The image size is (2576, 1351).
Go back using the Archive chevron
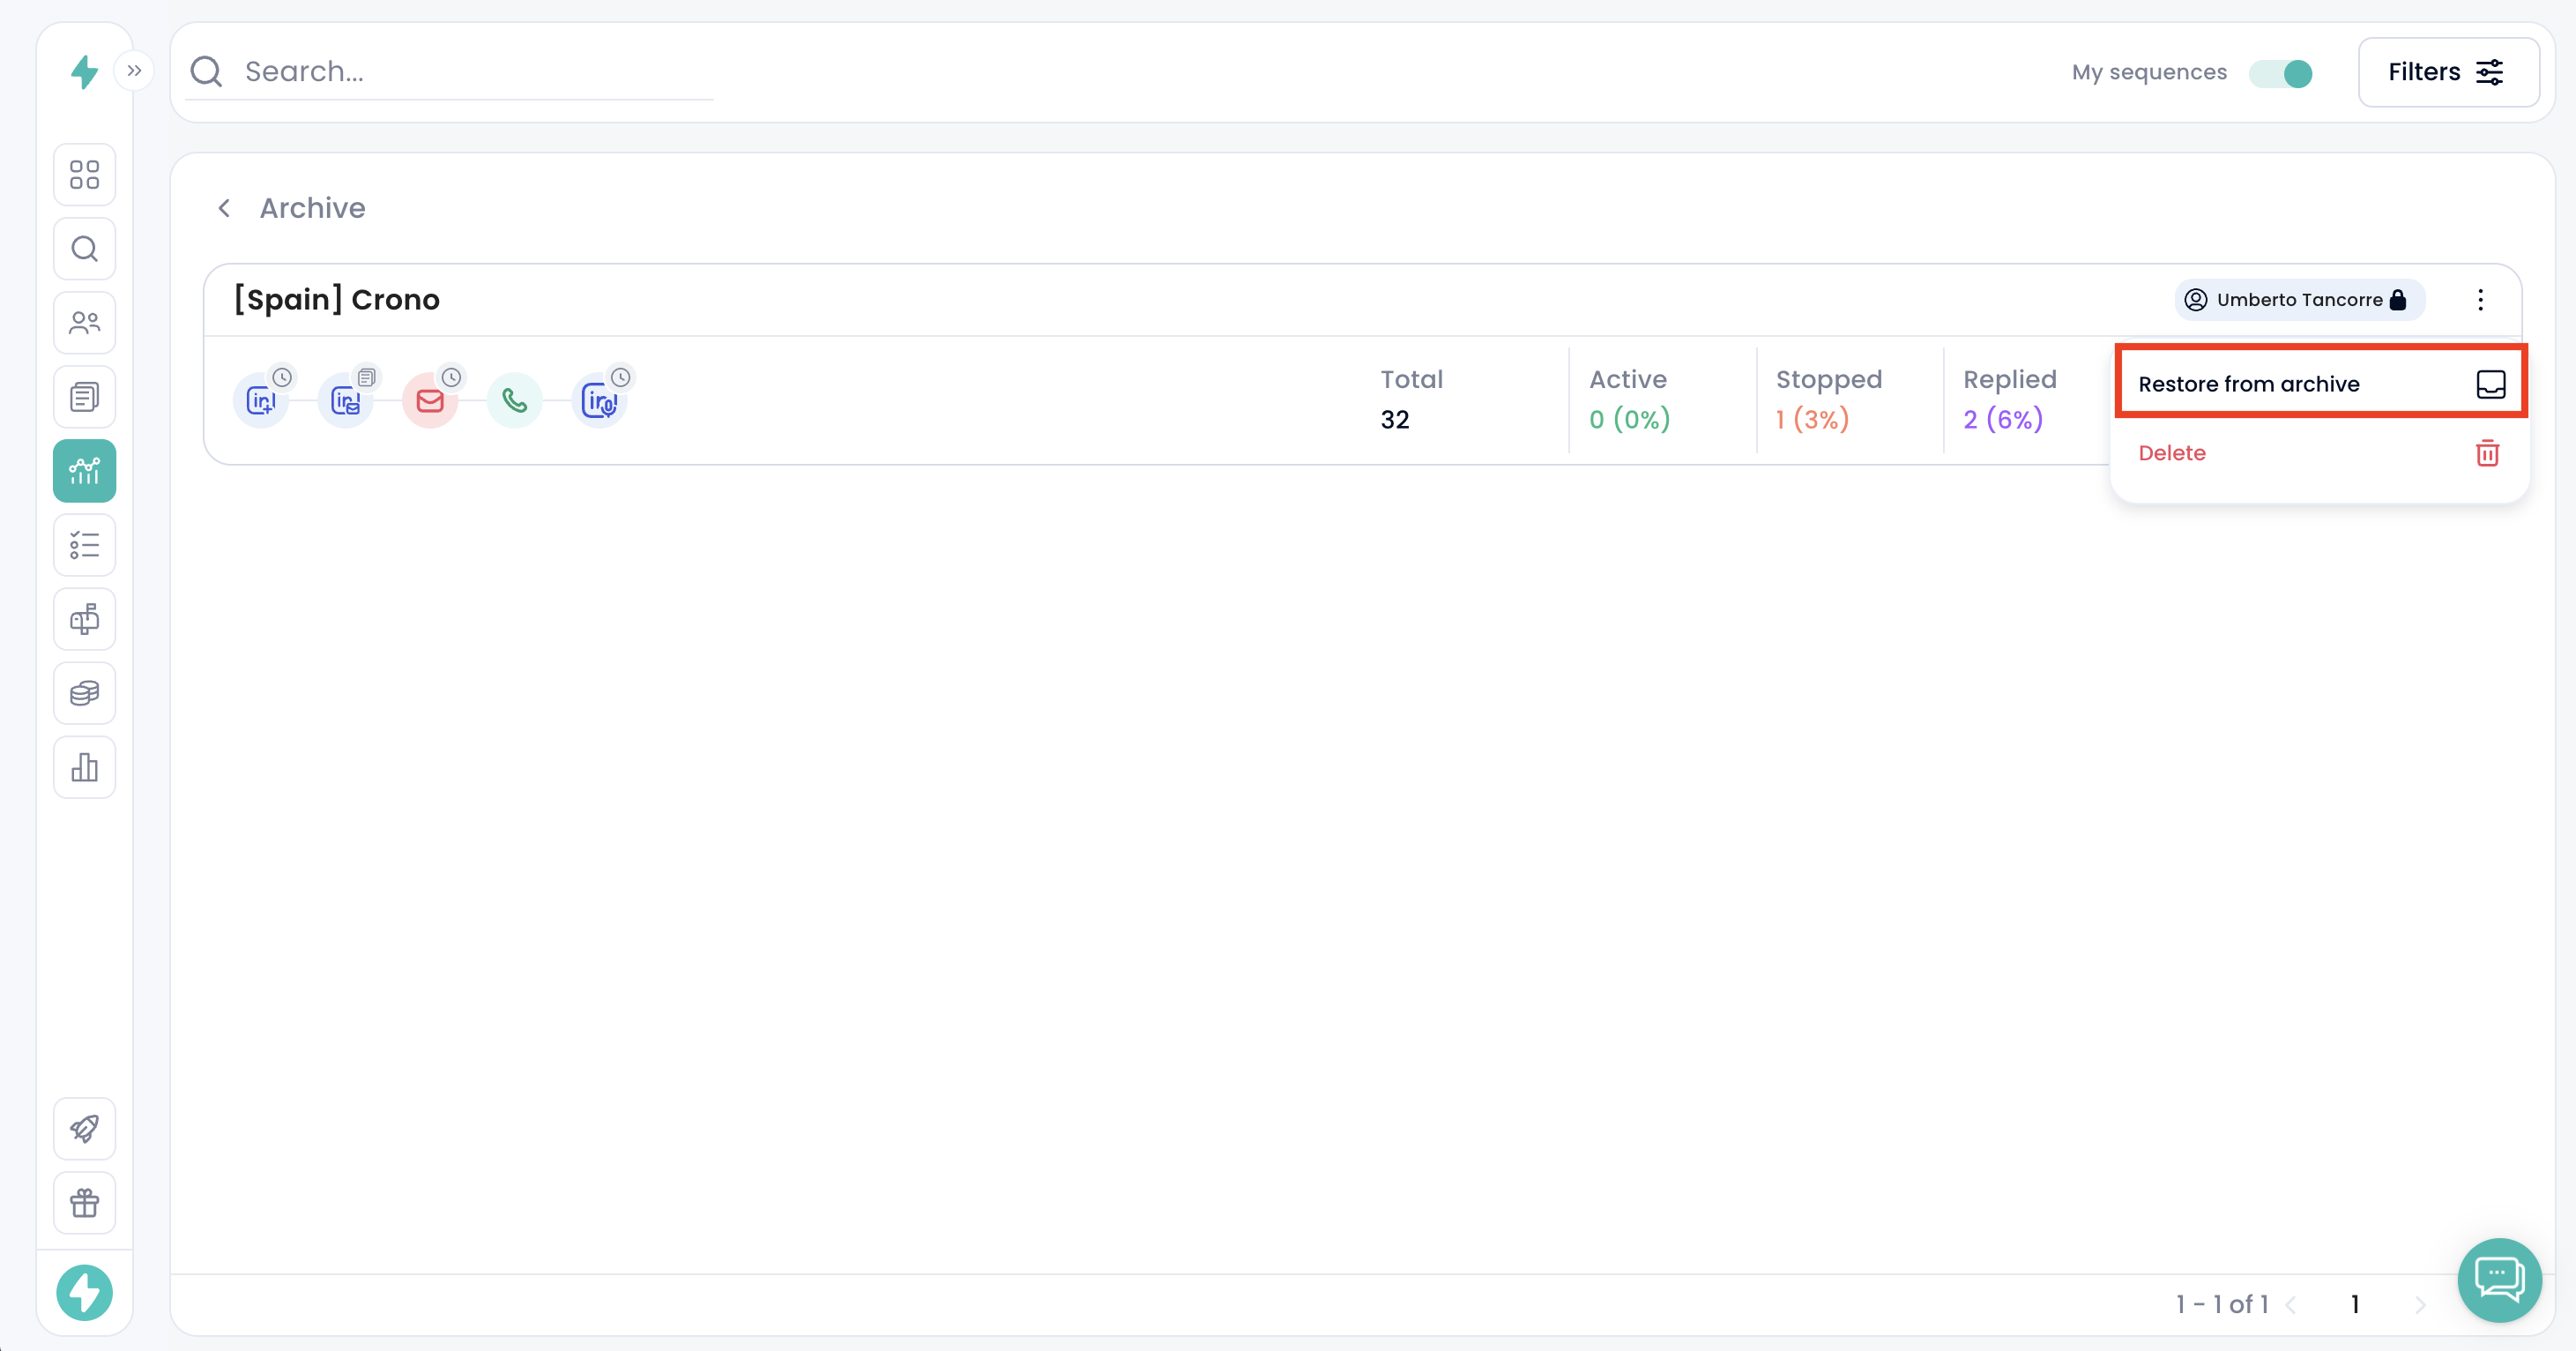coord(225,208)
